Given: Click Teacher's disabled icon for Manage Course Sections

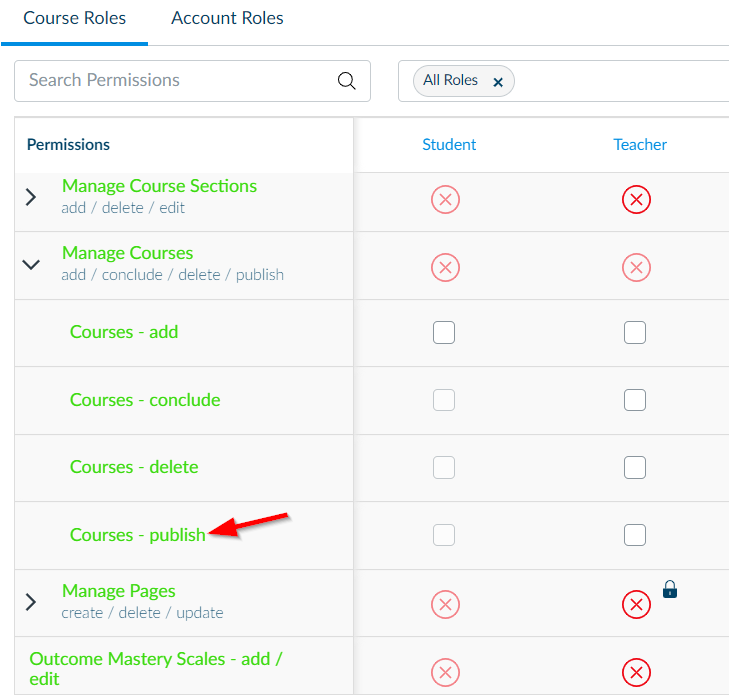Looking at the screenshot, I should tap(636, 200).
